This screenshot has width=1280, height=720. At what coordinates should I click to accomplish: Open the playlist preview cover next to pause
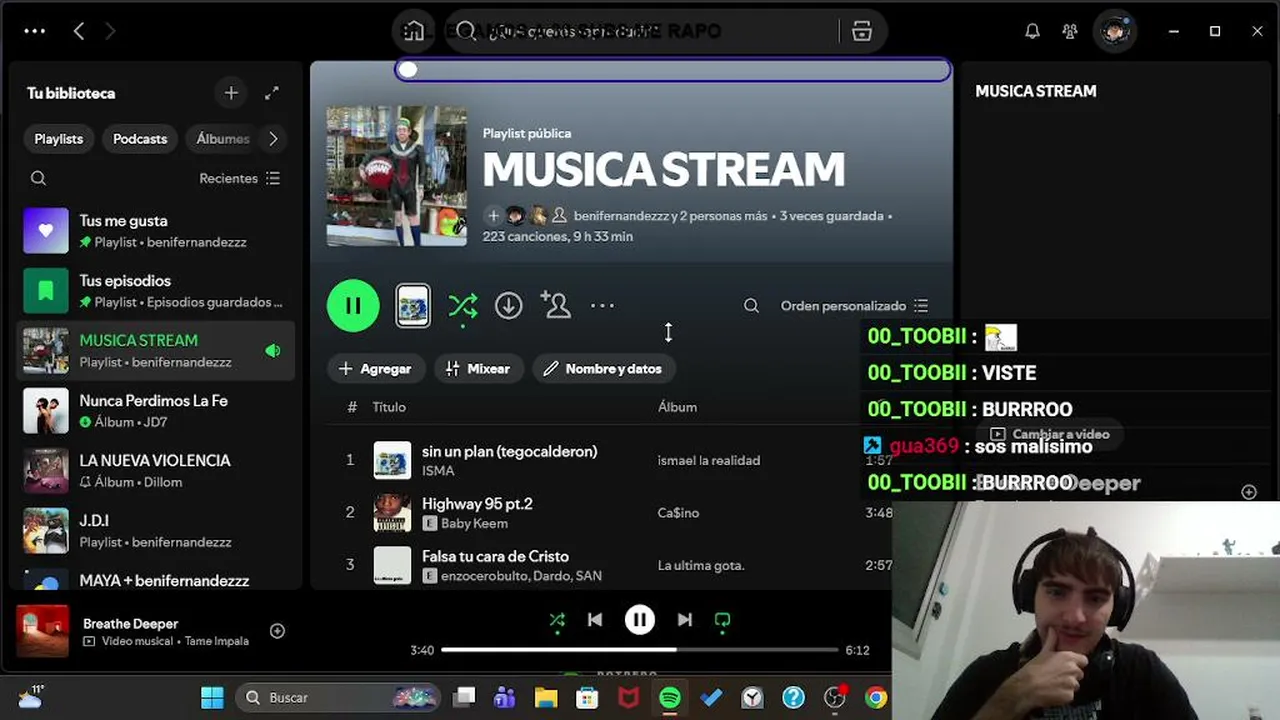(x=413, y=306)
